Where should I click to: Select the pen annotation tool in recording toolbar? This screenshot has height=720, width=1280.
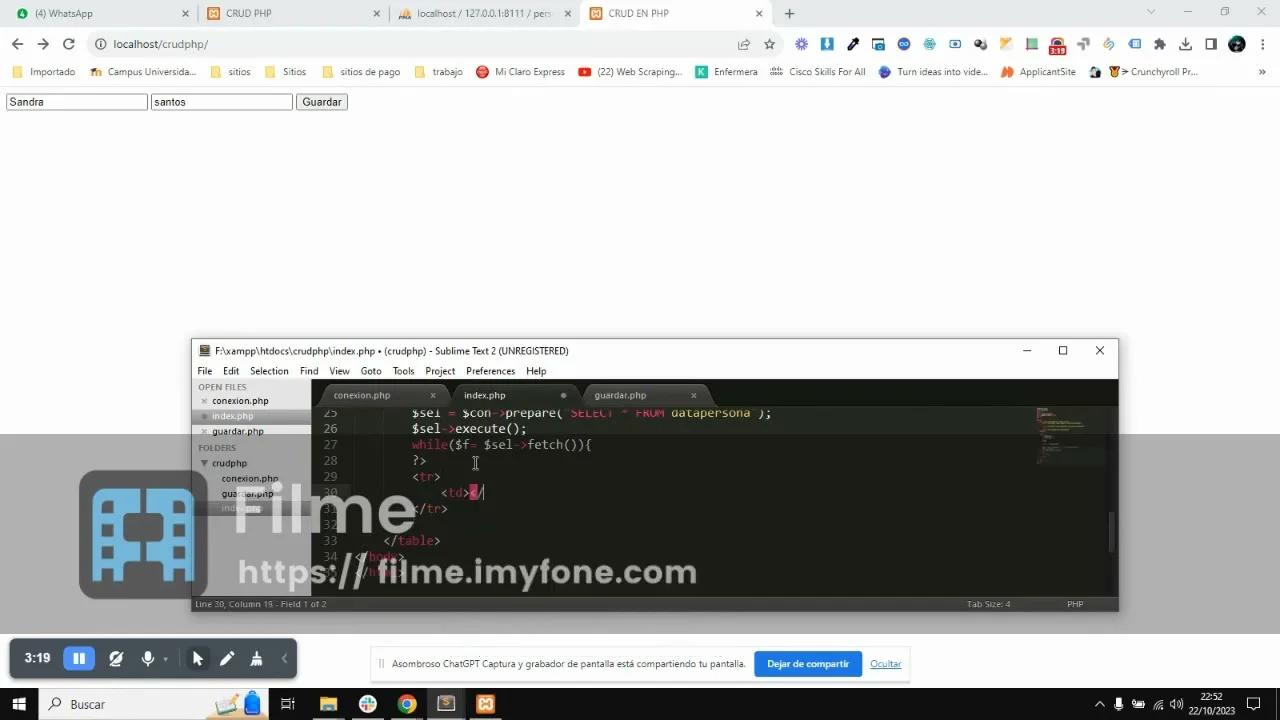(x=226, y=658)
